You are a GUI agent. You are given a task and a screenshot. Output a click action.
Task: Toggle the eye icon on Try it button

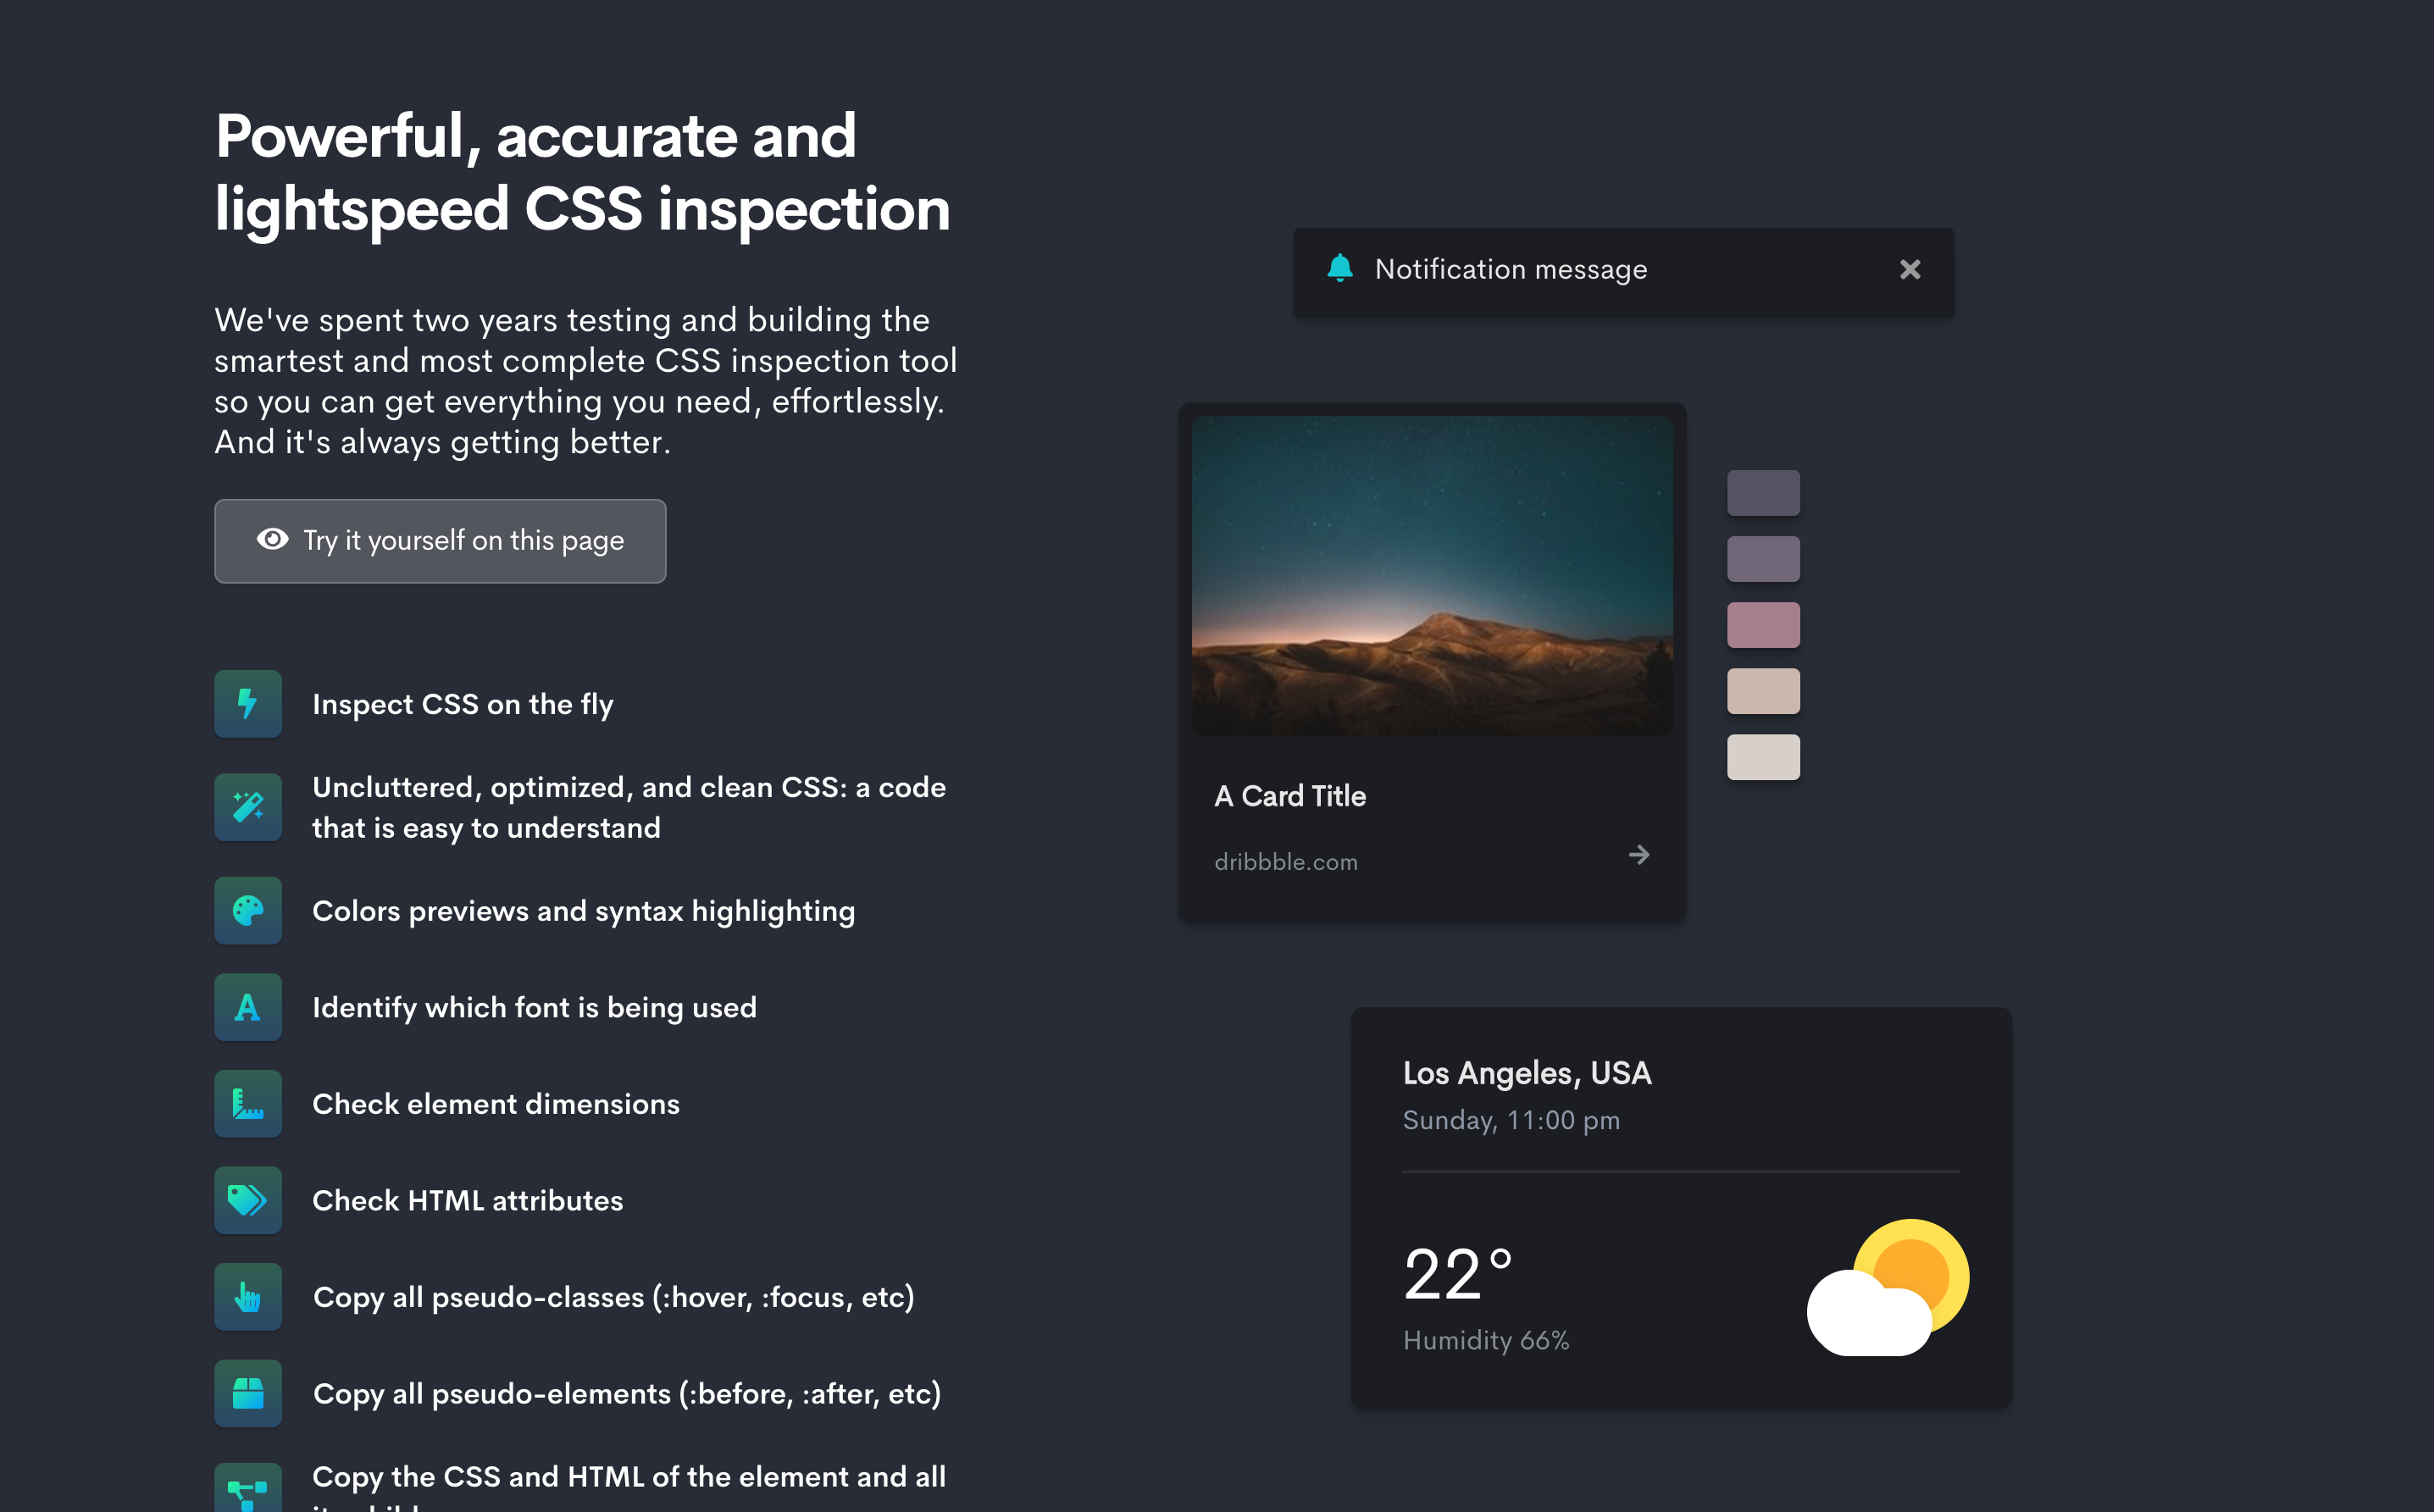click(270, 538)
